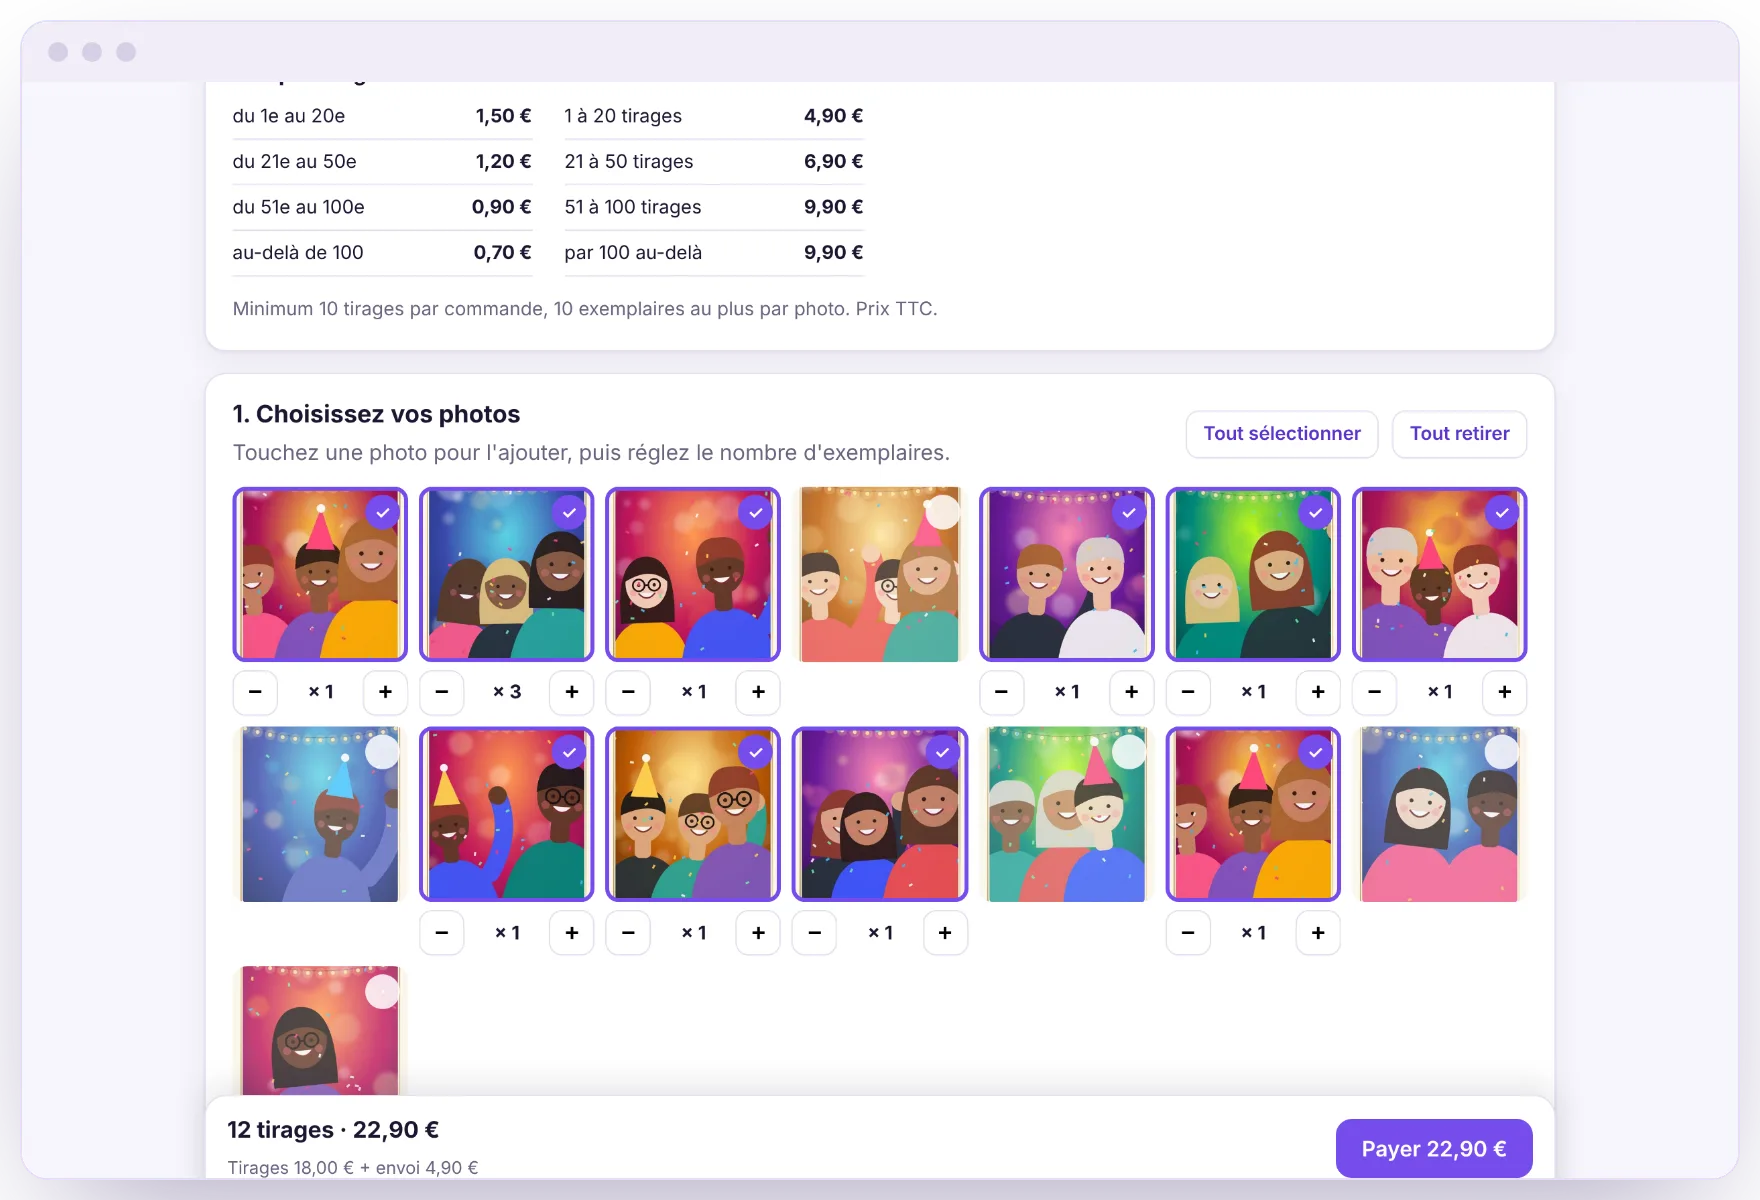Click the plus button under the ×3 photo

[572, 692]
